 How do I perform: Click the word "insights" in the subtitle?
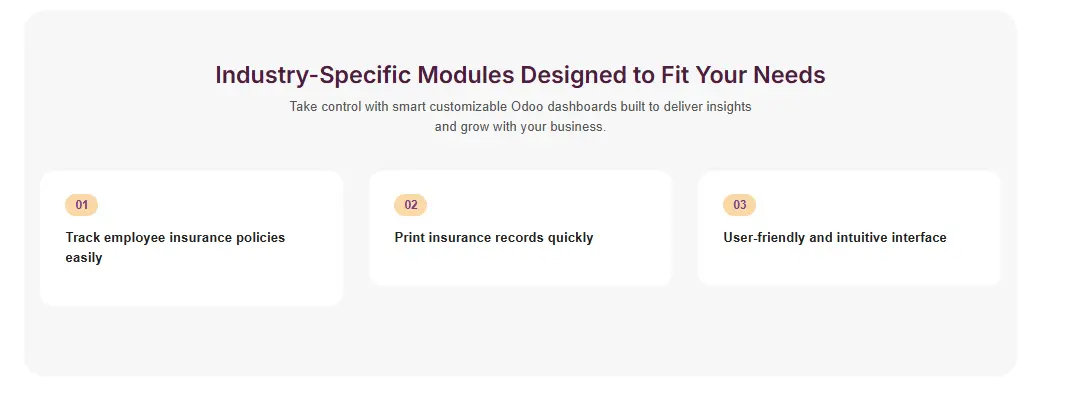pyautogui.click(x=727, y=106)
